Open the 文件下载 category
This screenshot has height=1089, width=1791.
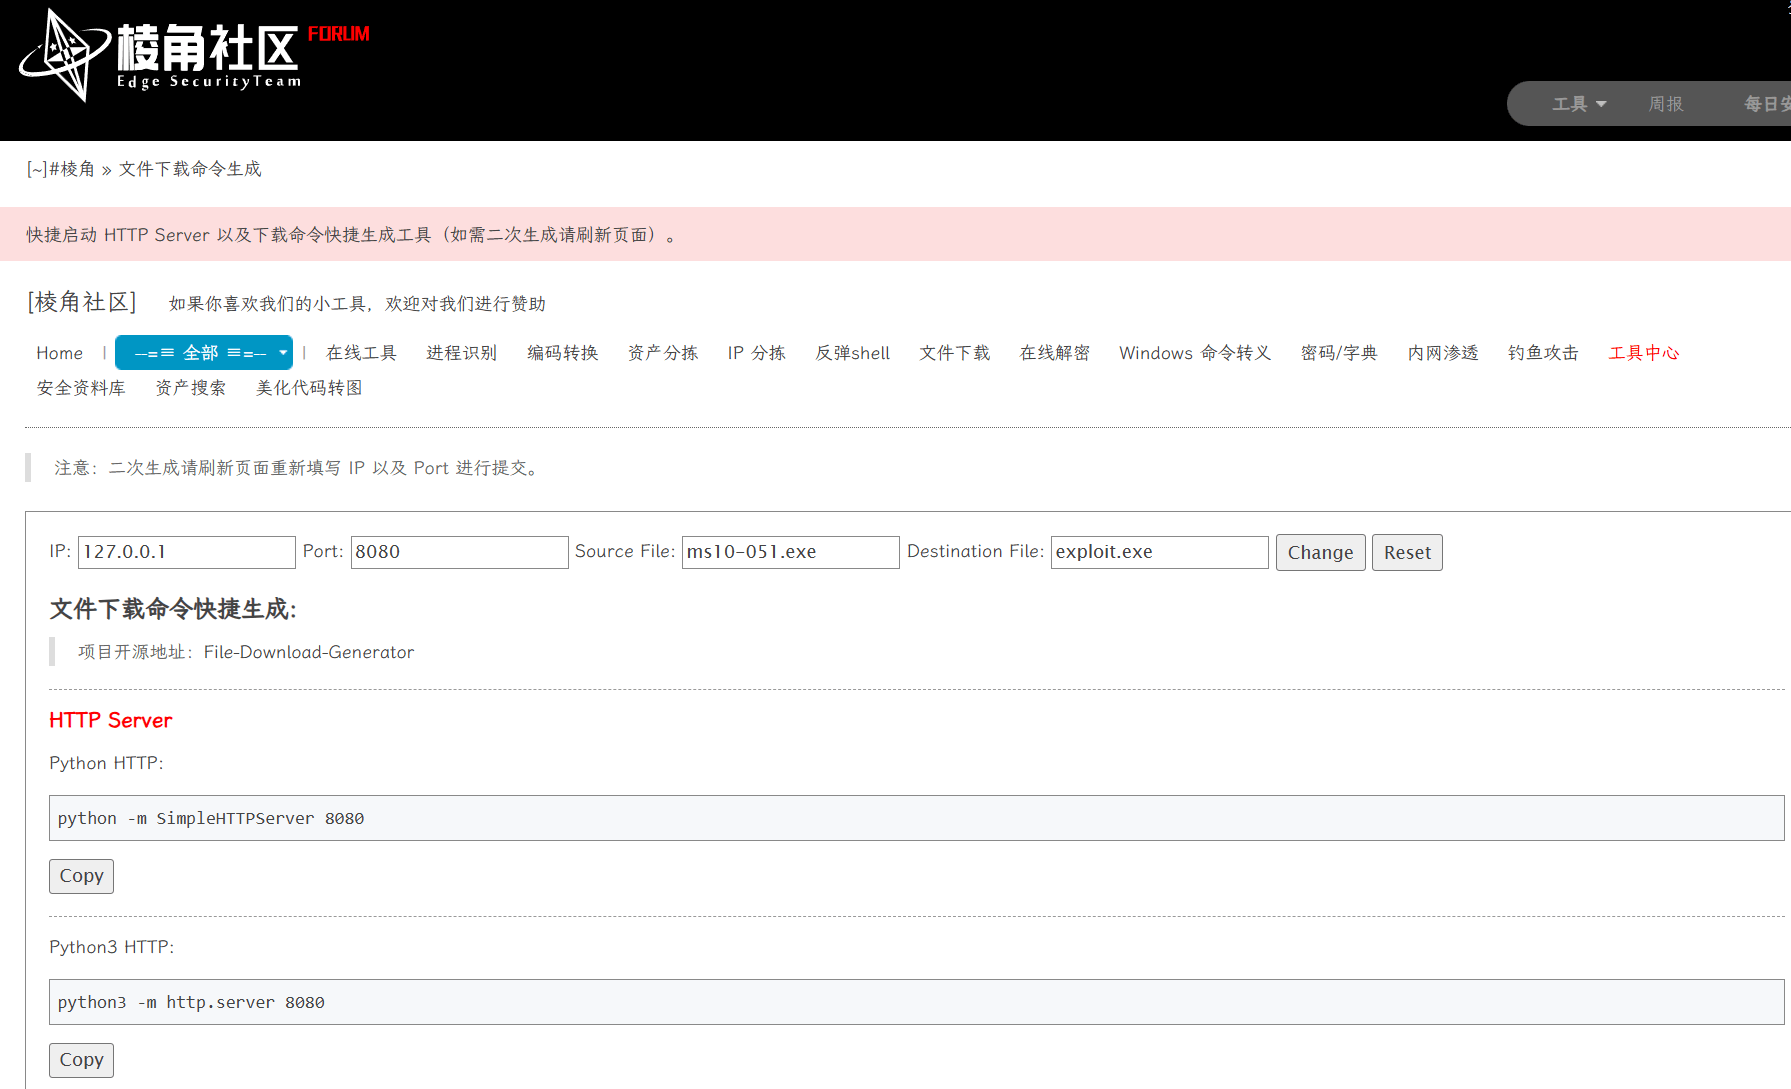[x=955, y=353]
